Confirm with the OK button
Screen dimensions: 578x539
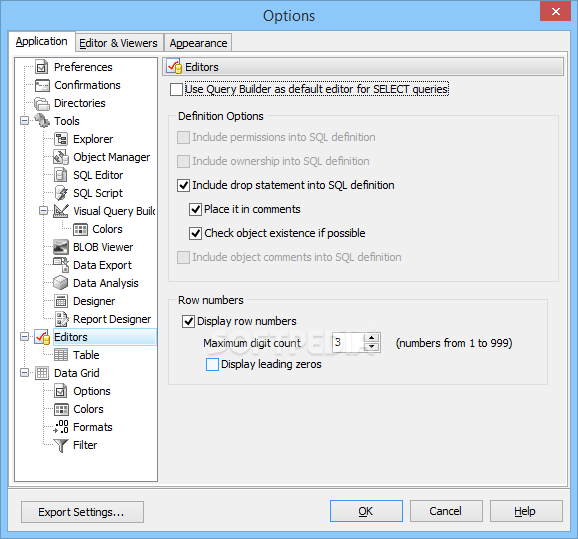coord(366,511)
